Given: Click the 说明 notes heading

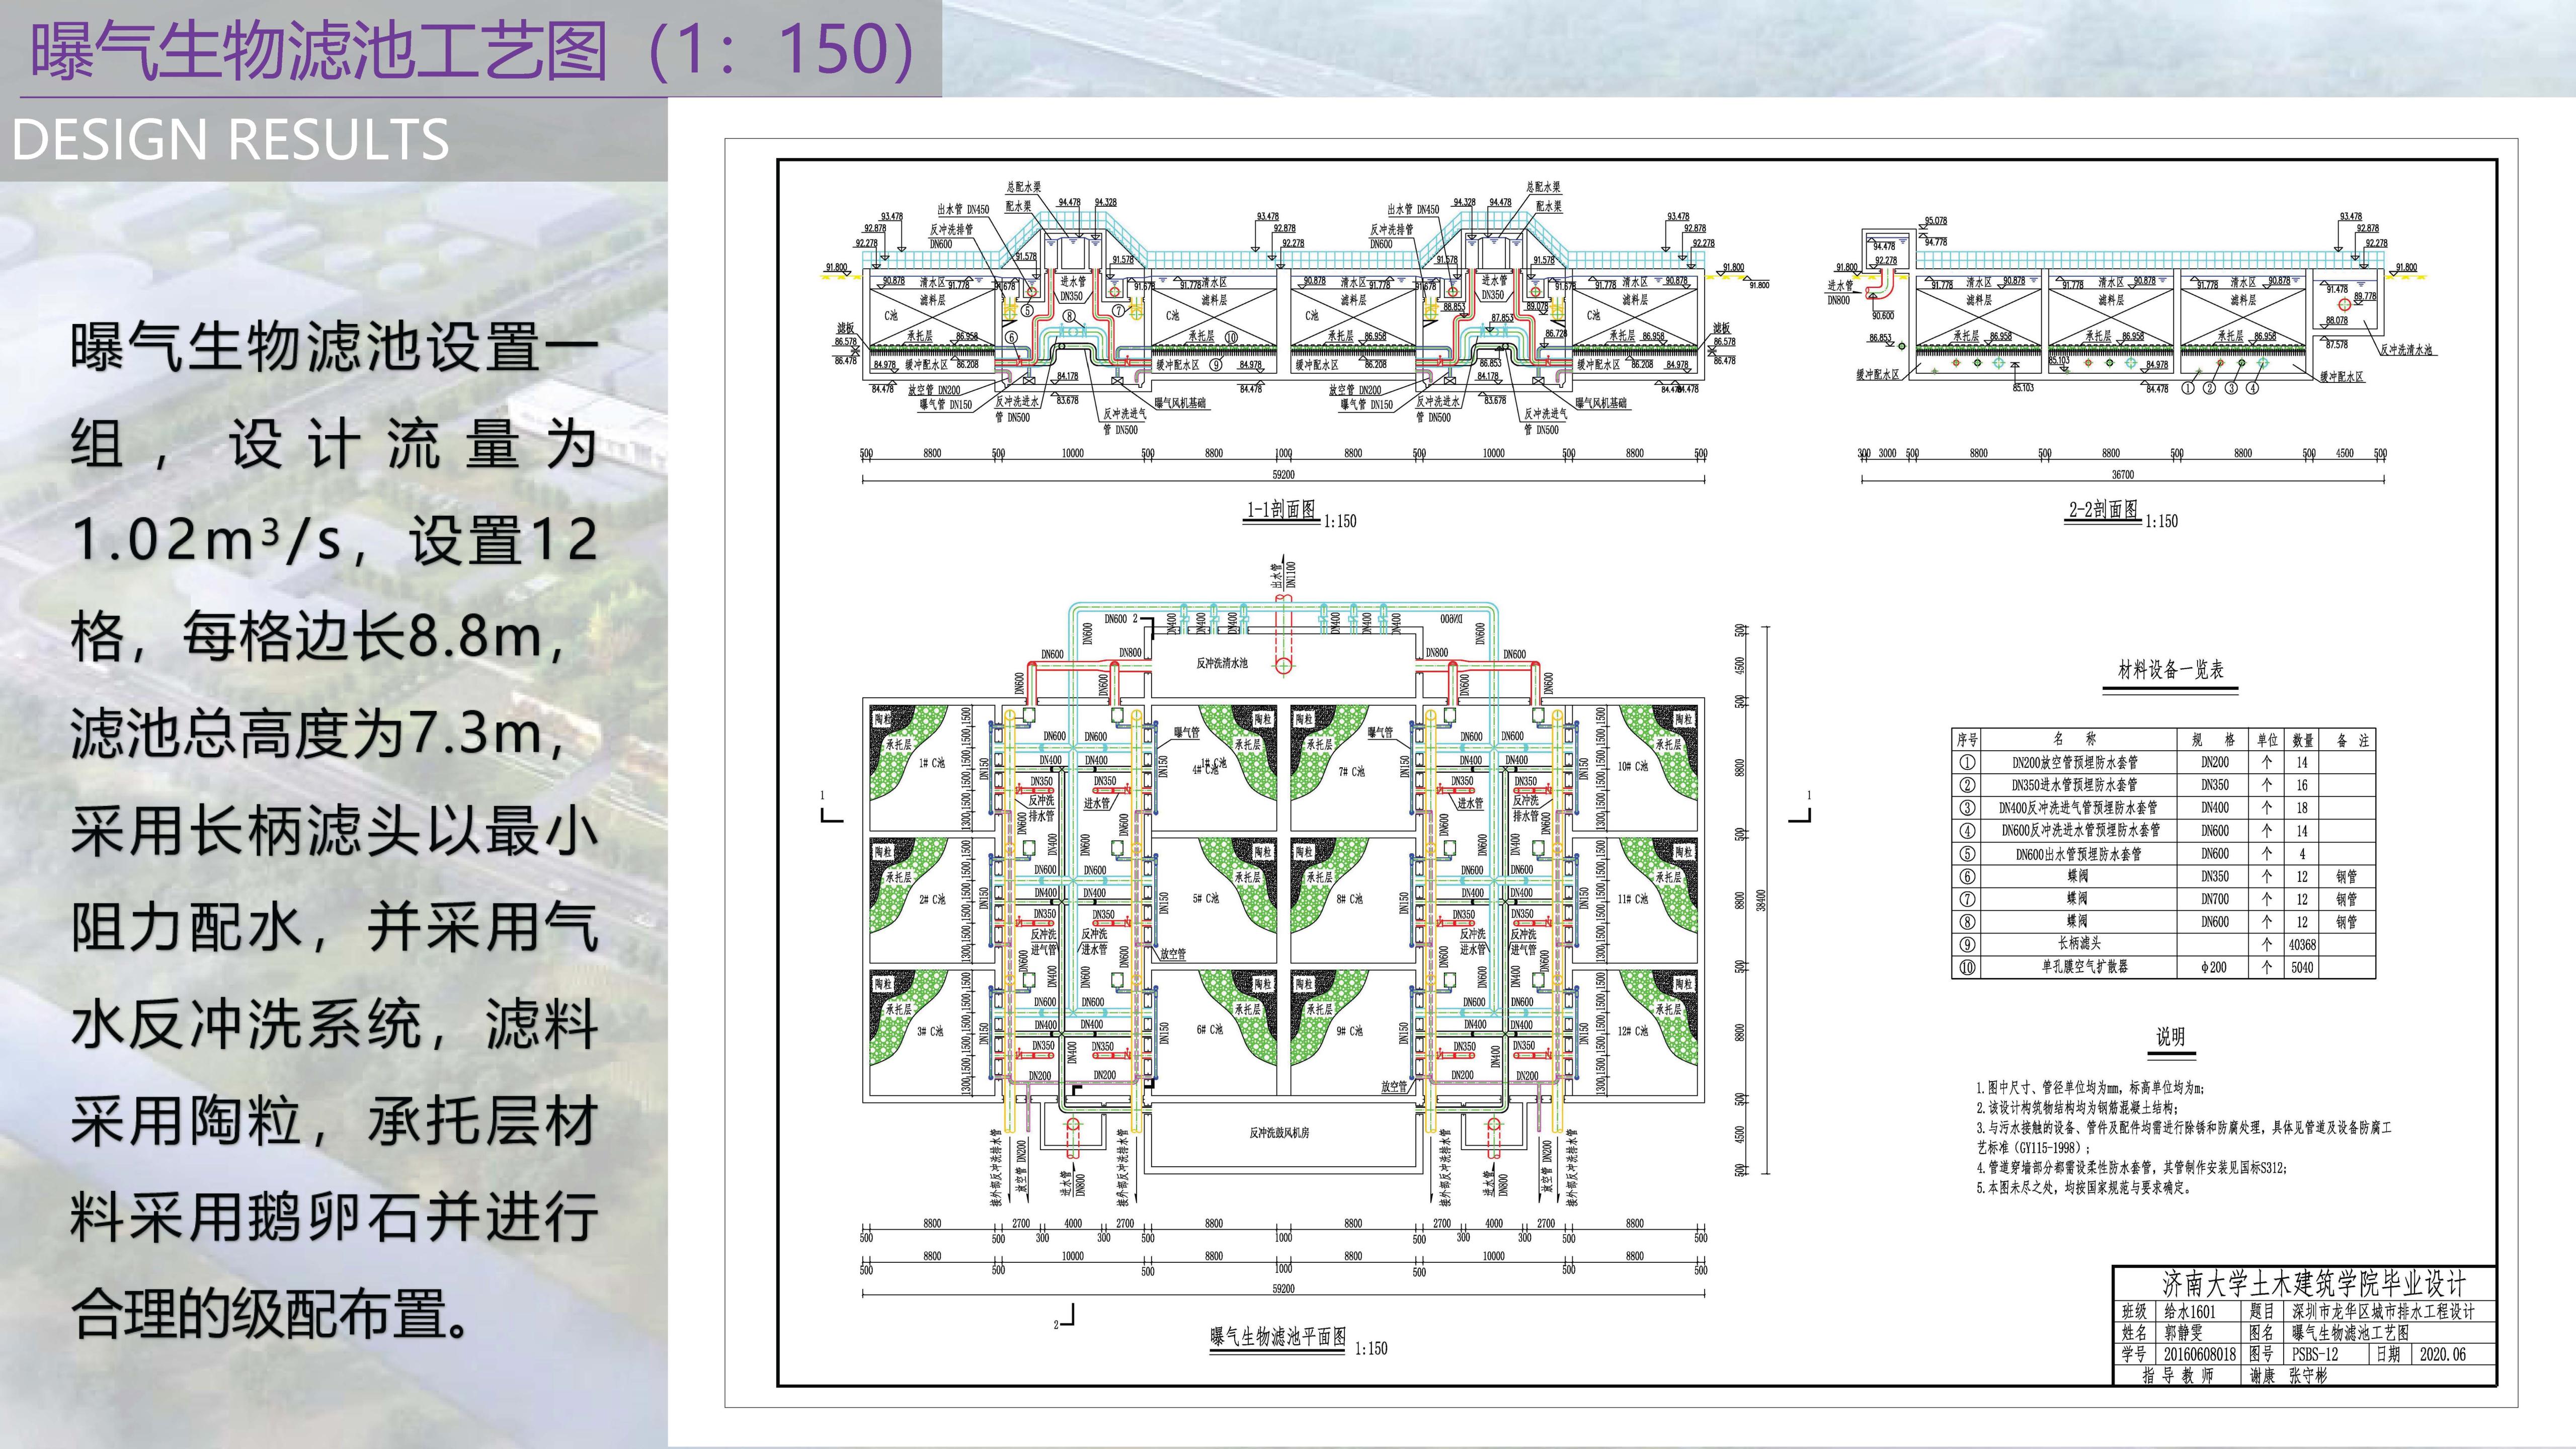Looking at the screenshot, I should coord(2170,1037).
